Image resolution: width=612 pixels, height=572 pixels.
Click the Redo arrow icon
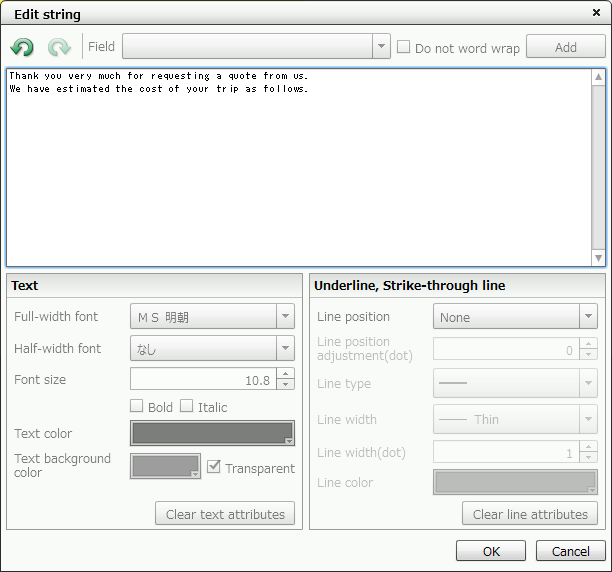click(x=59, y=47)
